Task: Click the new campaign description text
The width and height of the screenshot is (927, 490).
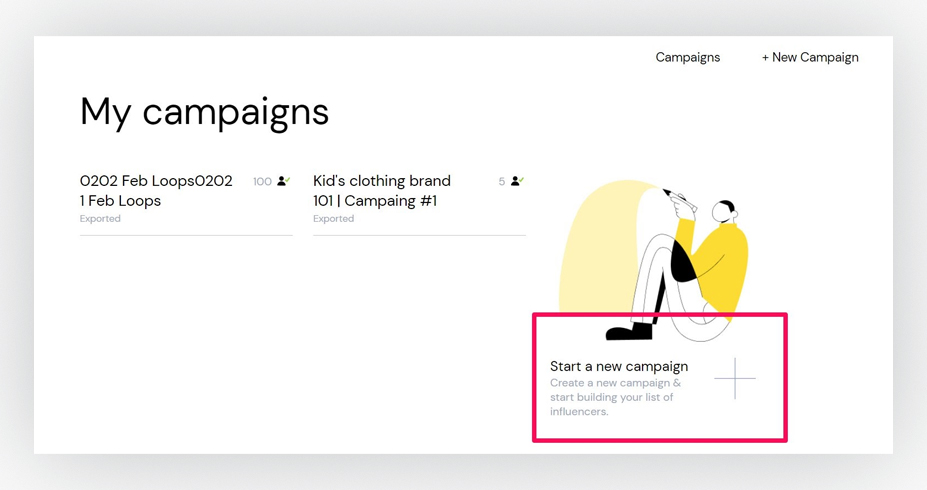Action: point(615,397)
